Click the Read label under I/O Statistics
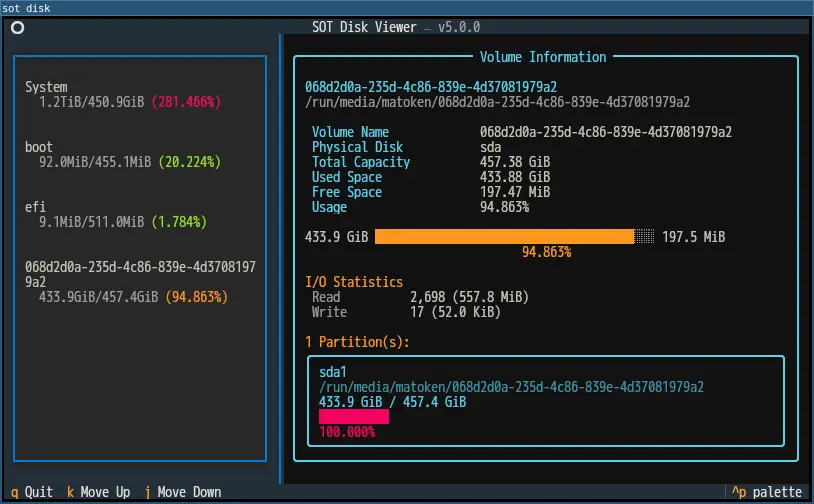 tap(325, 297)
